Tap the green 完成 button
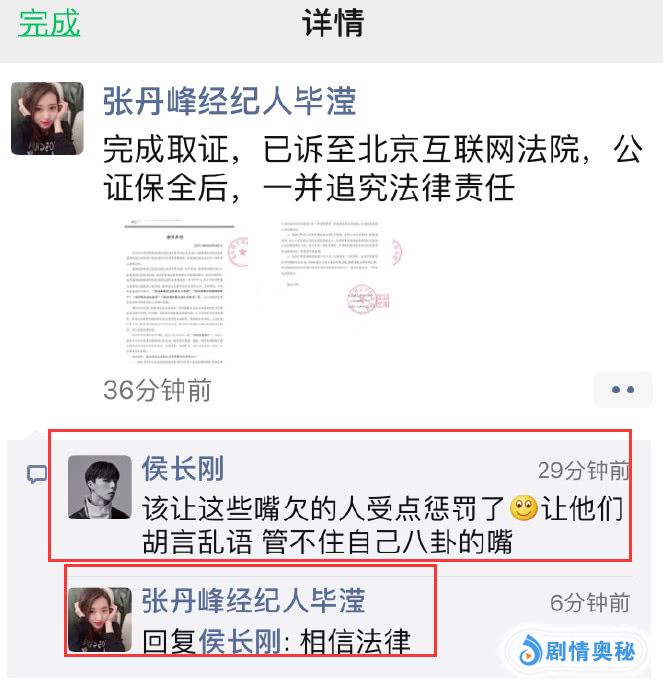The height and width of the screenshot is (681, 663). pyautogui.click(x=49, y=23)
